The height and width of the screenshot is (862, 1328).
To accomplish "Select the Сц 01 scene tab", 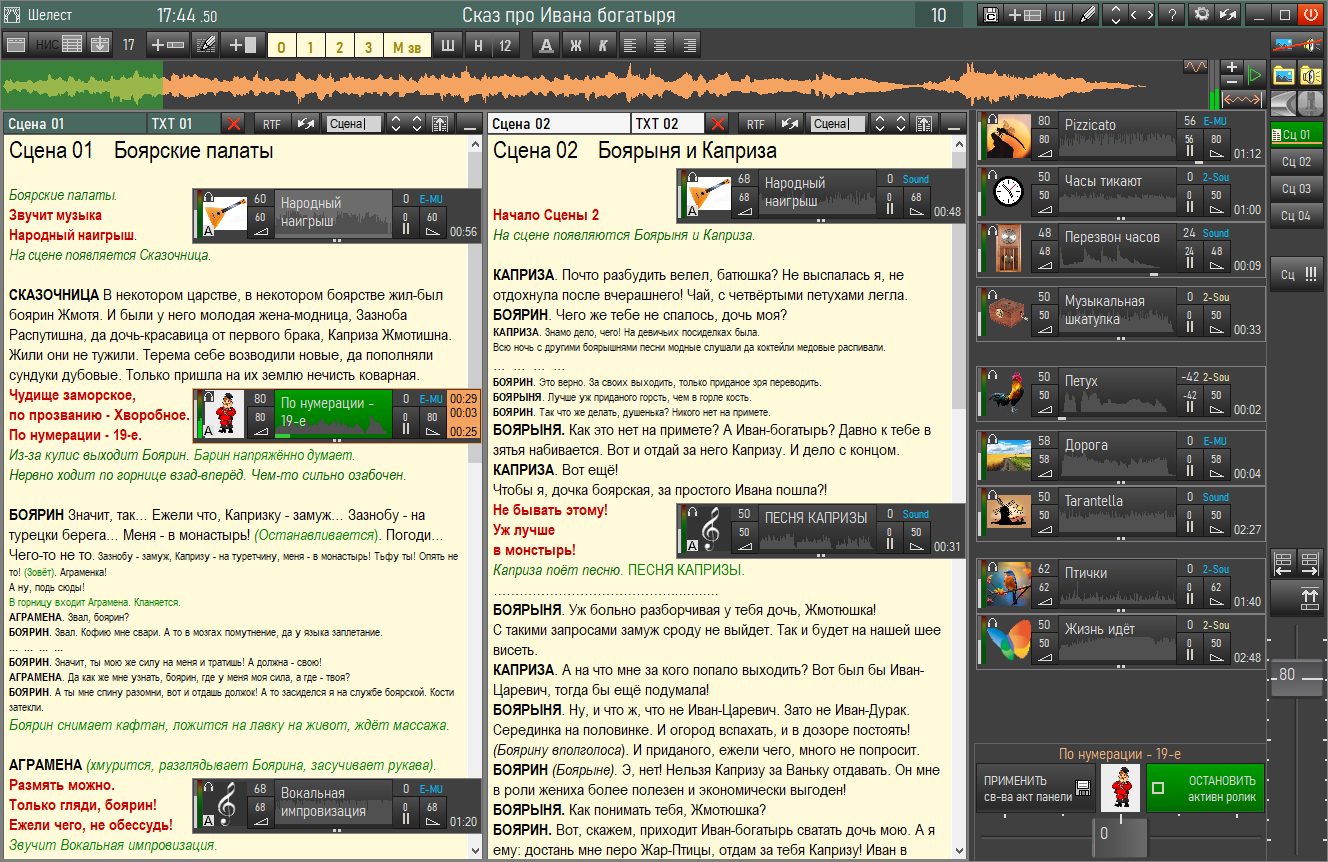I will 1296,134.
